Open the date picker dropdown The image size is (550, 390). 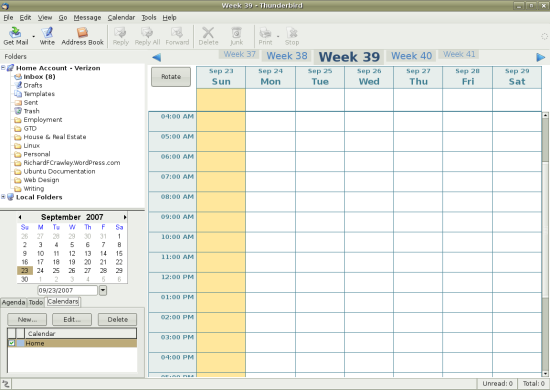pos(103,290)
